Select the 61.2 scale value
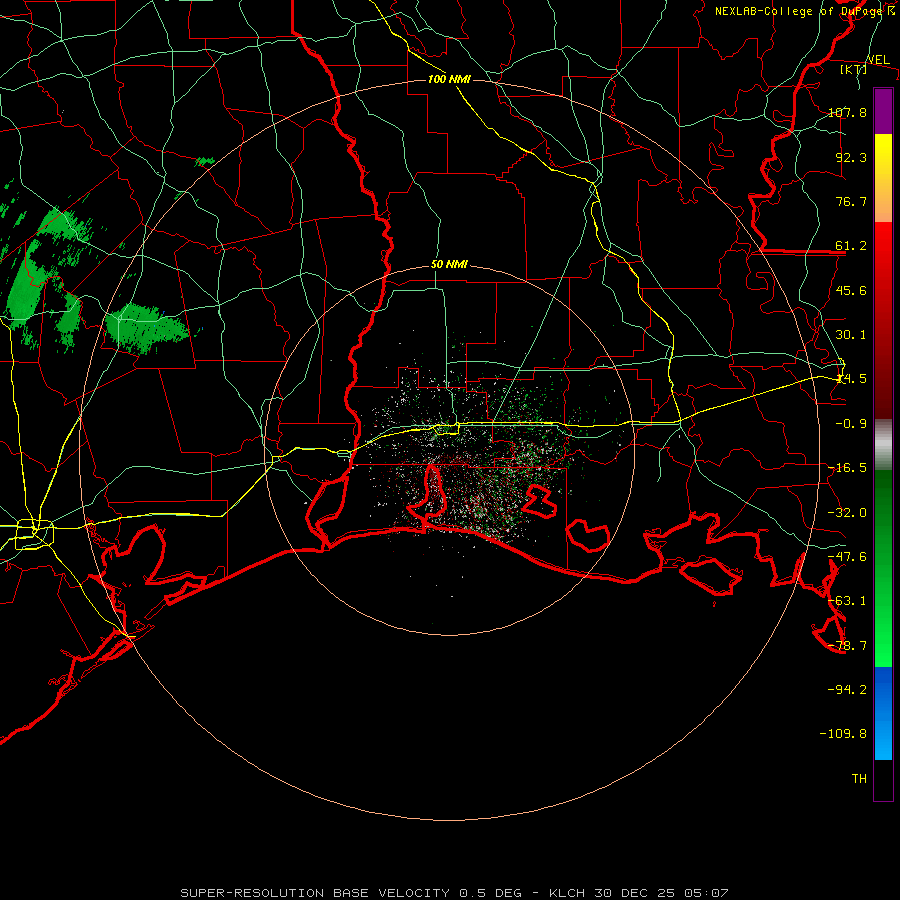This screenshot has width=900, height=900. pyautogui.click(x=851, y=246)
